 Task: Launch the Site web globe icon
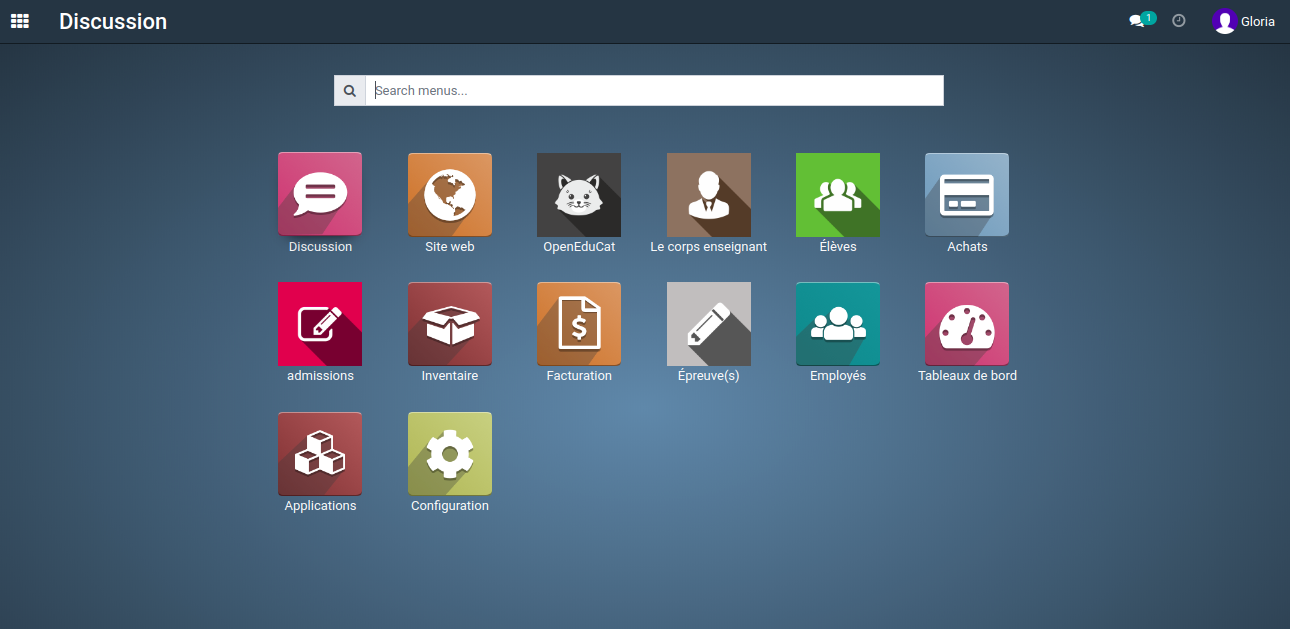point(450,195)
